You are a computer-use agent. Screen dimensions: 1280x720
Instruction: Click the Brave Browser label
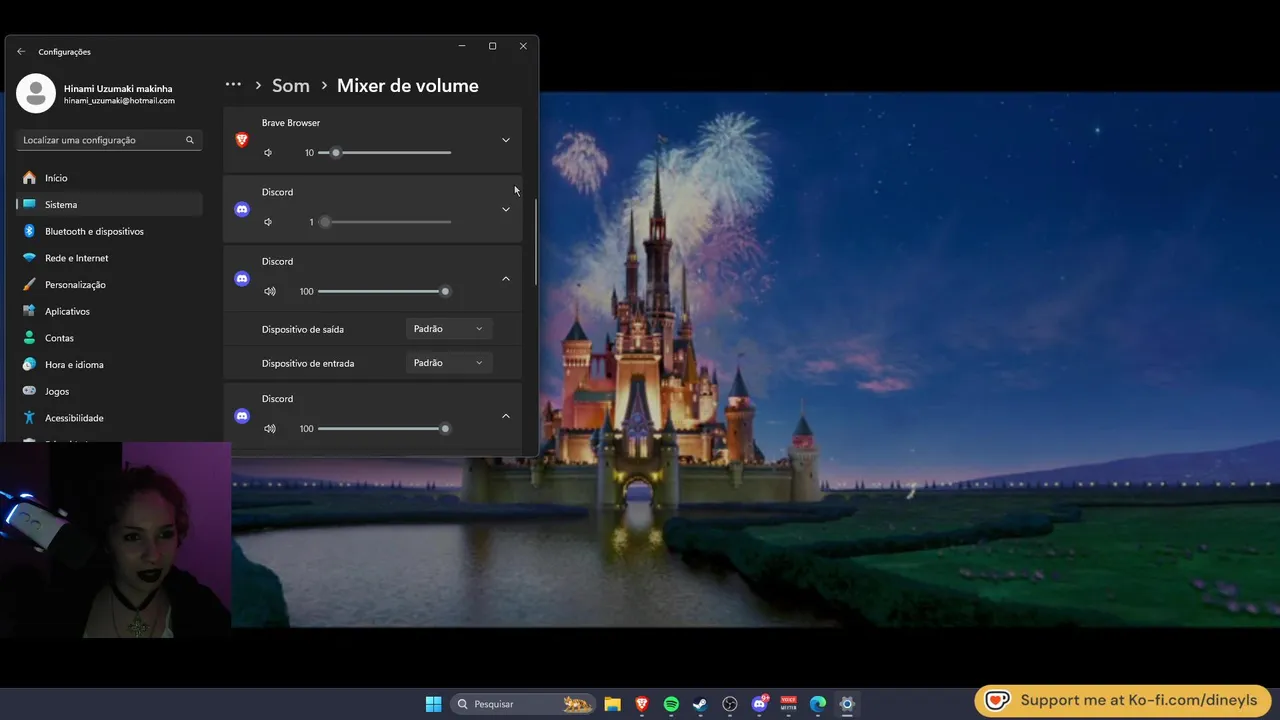[x=291, y=123]
